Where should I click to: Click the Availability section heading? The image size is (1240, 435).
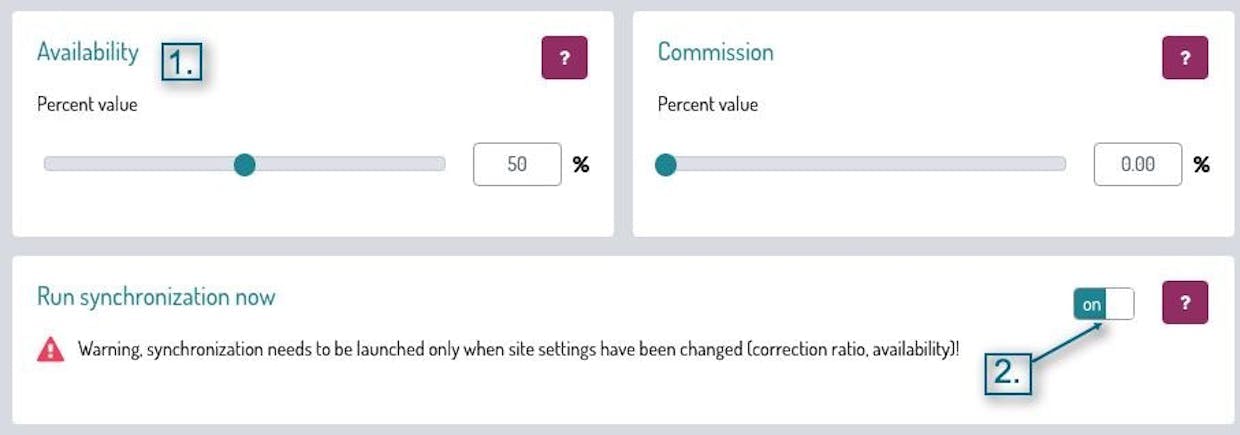88,52
